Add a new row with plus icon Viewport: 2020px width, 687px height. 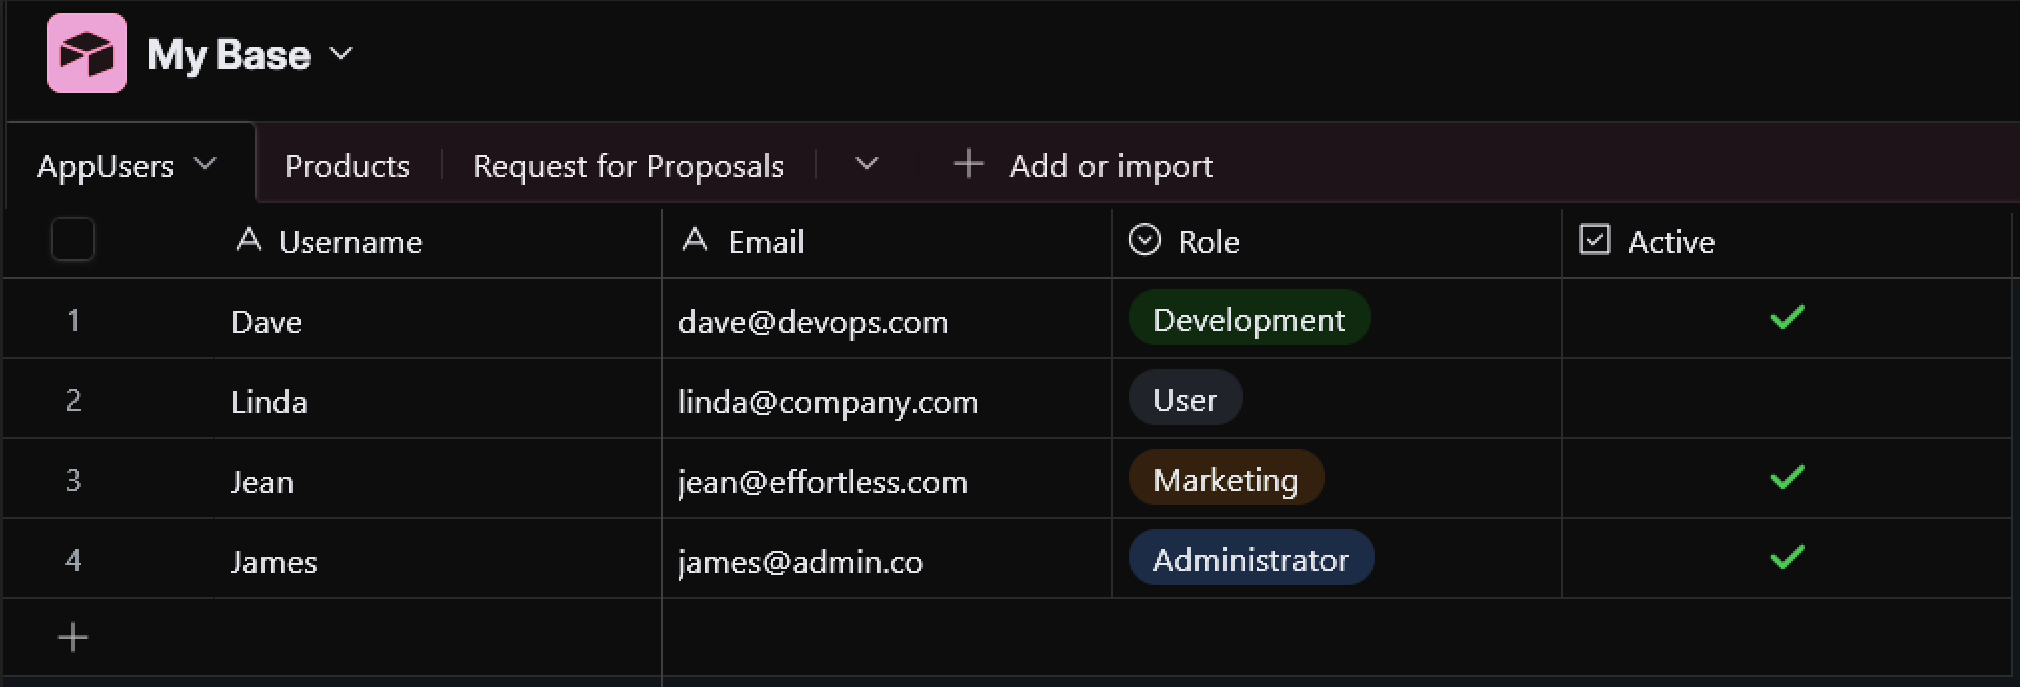pos(73,637)
